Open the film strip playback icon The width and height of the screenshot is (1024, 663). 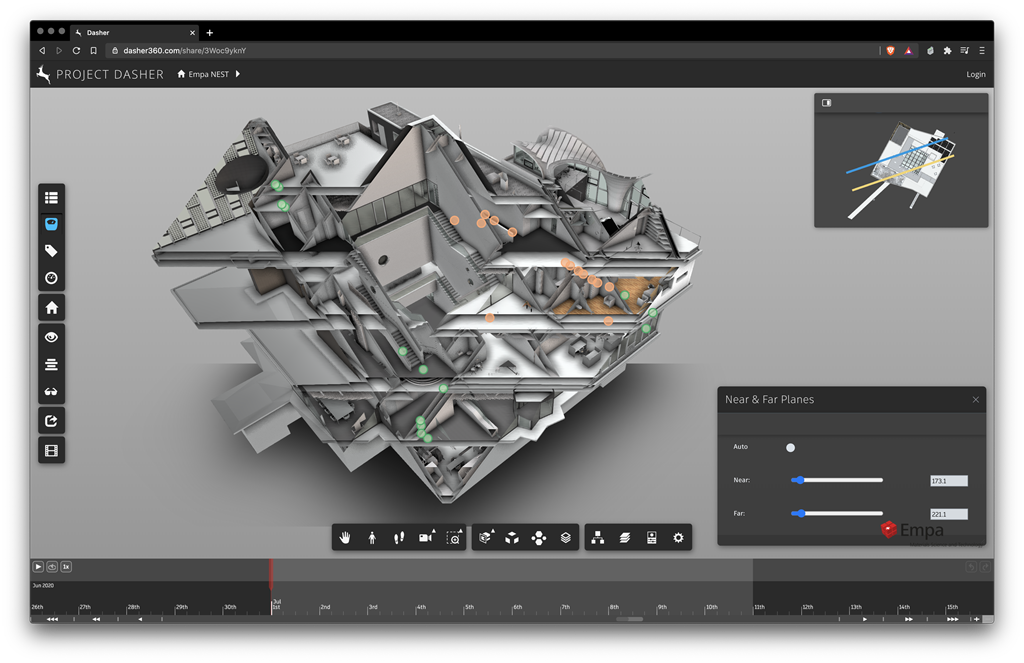(x=51, y=450)
